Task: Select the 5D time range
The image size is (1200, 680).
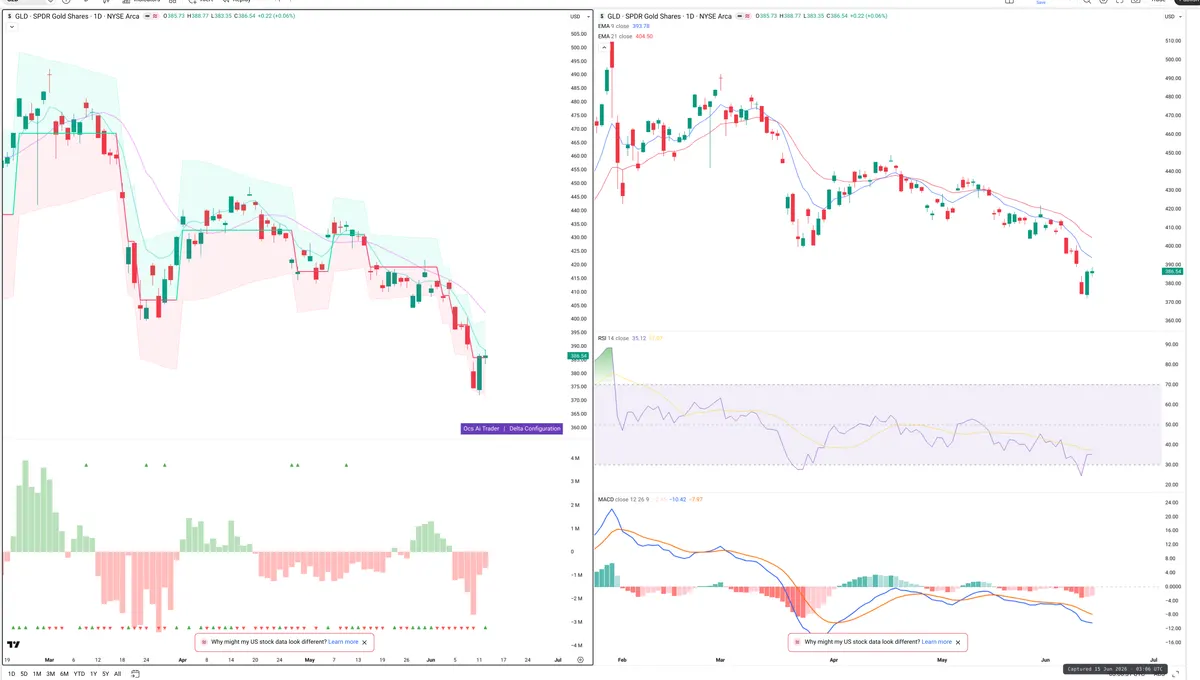Action: (24, 674)
